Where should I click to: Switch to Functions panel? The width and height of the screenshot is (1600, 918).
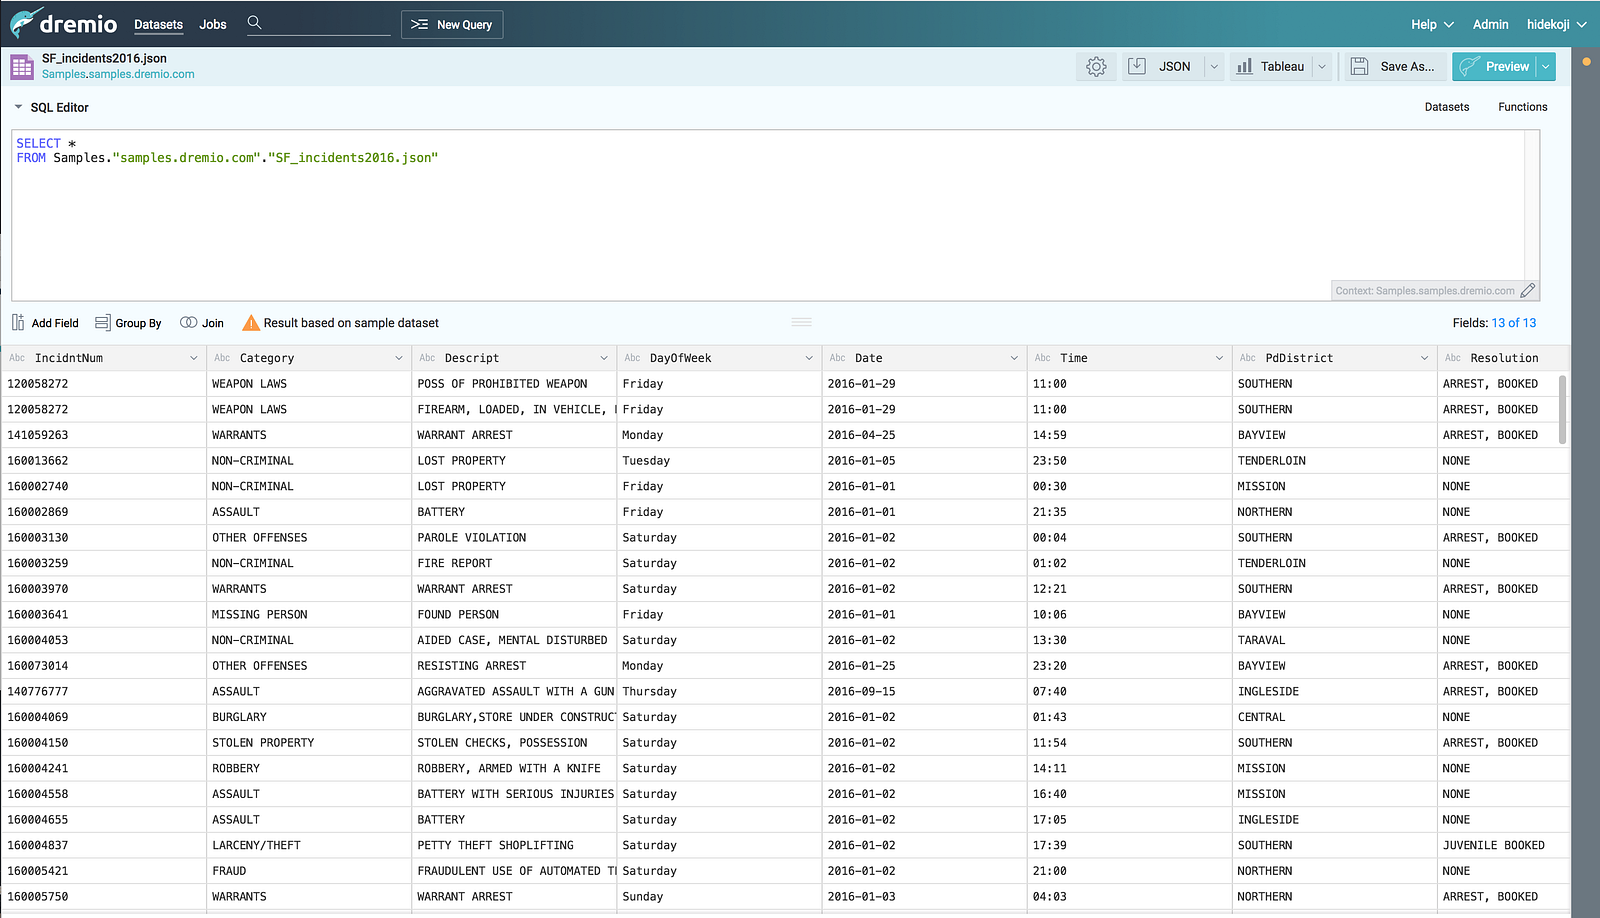[1522, 107]
